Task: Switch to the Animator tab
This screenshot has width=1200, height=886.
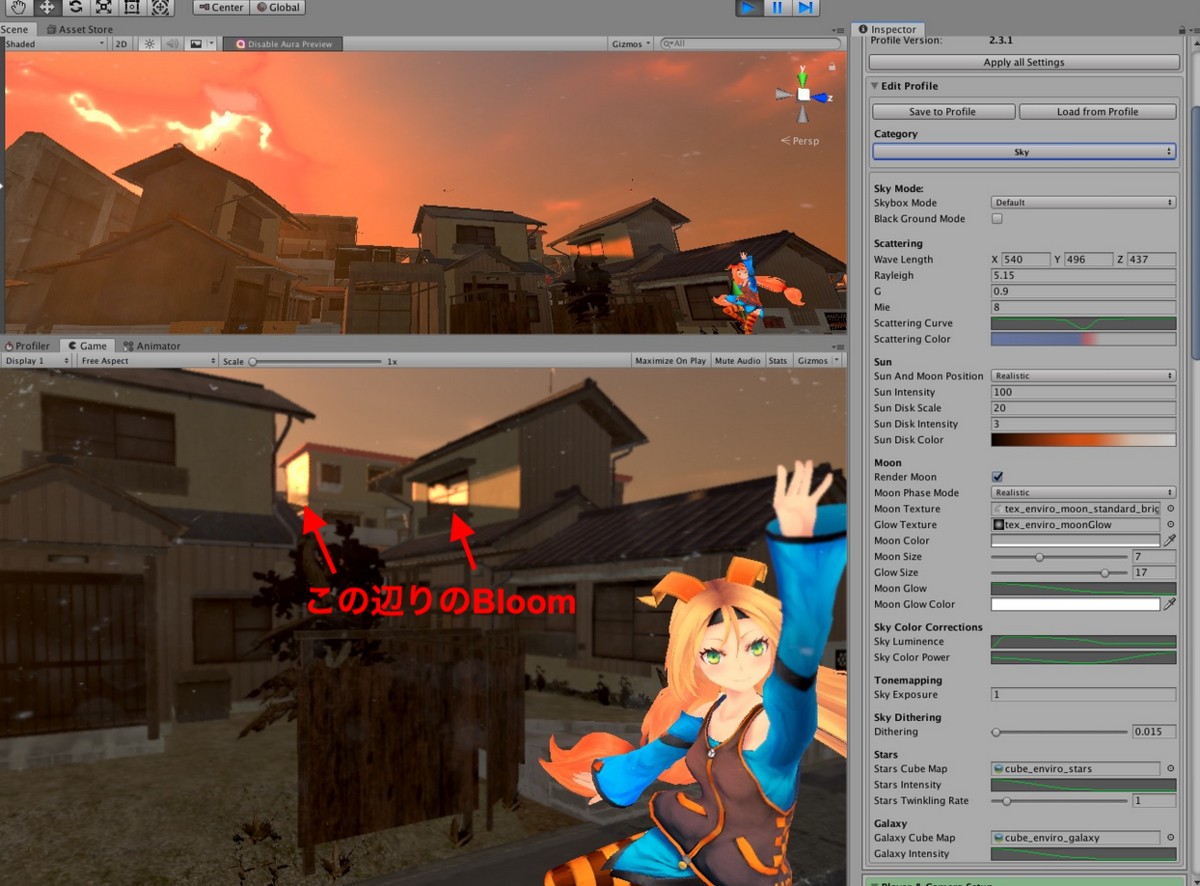Action: tap(152, 346)
